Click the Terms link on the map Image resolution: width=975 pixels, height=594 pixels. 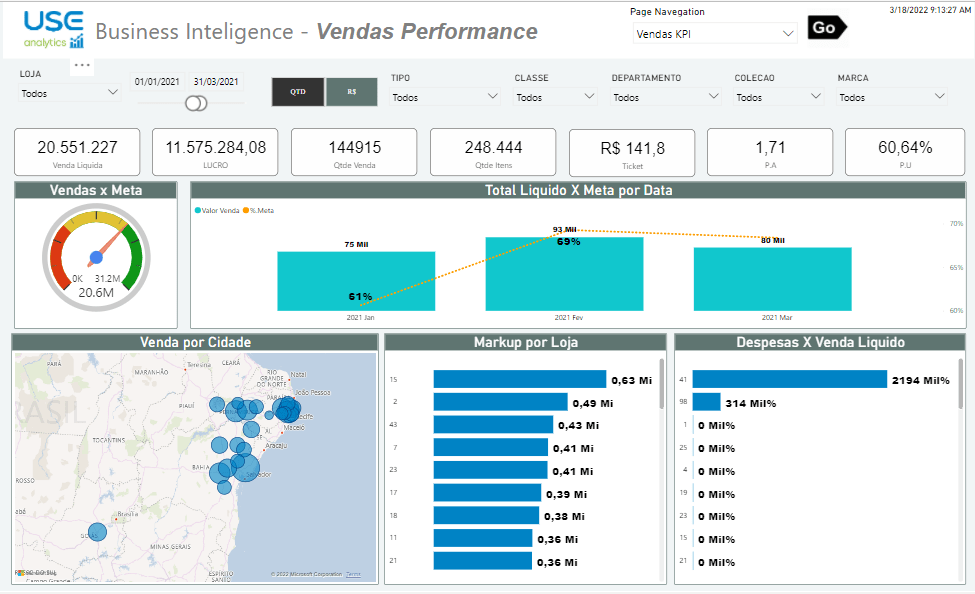click(x=354, y=574)
